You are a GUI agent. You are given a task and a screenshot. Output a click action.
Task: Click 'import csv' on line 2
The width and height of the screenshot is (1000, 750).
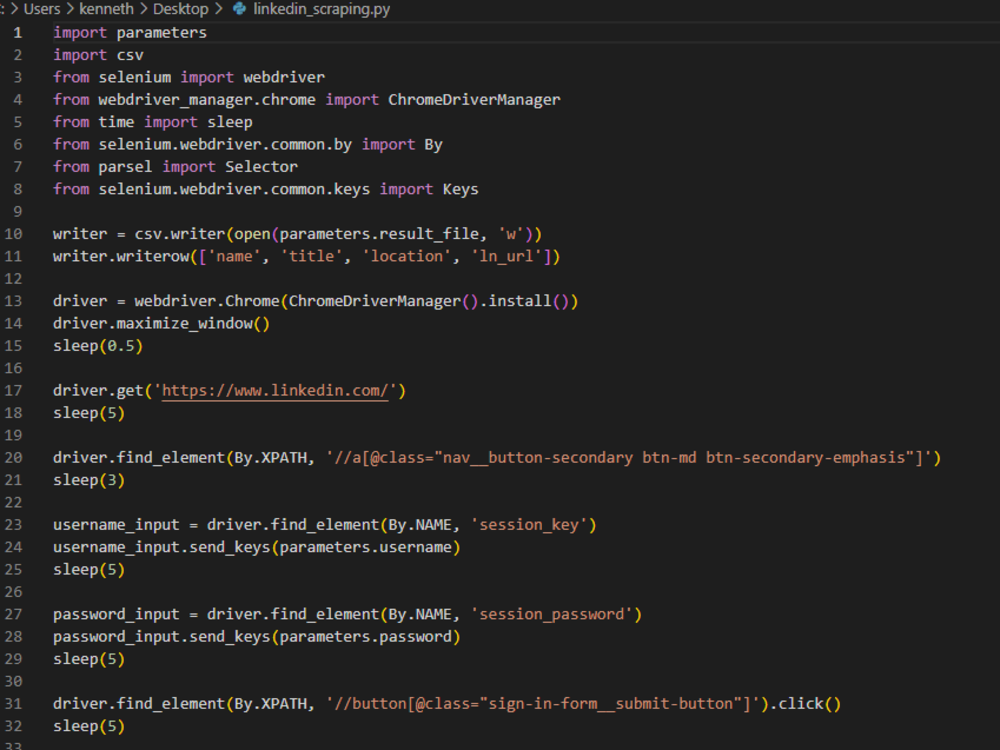(x=98, y=55)
